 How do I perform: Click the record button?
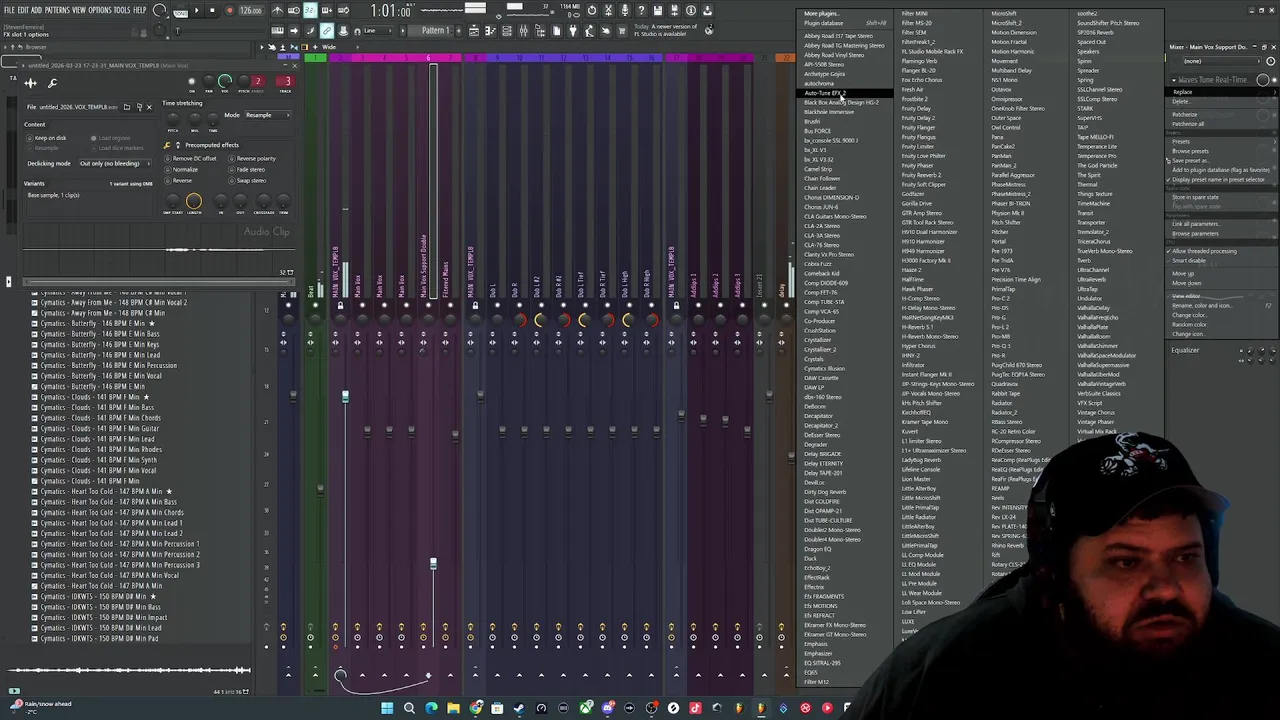(x=229, y=10)
